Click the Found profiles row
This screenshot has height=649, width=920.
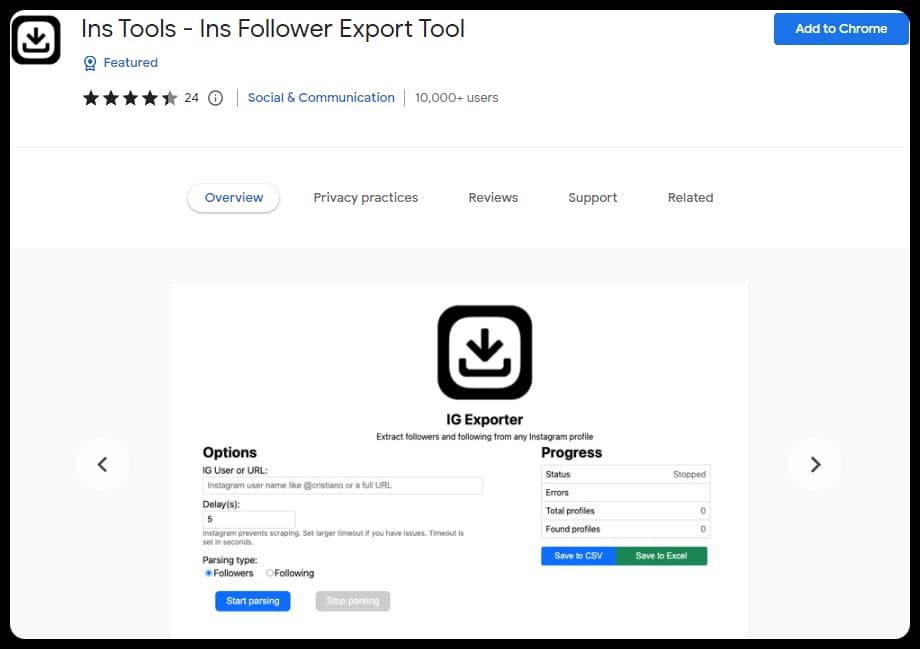pyautogui.click(x=625, y=529)
